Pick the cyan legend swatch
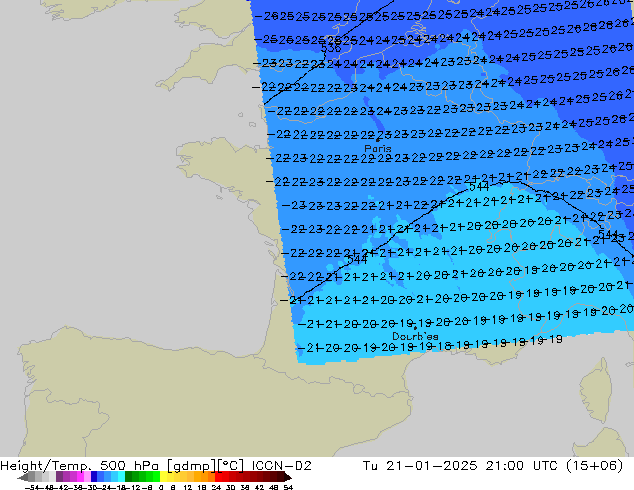634x490 pixels. point(121,476)
